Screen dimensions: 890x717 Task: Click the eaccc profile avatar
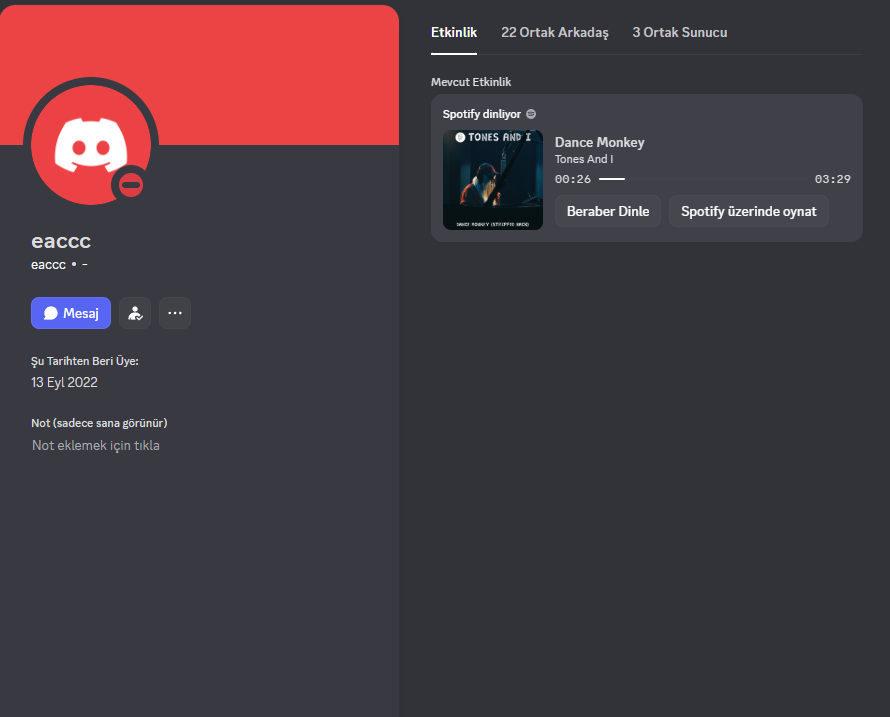pos(91,145)
